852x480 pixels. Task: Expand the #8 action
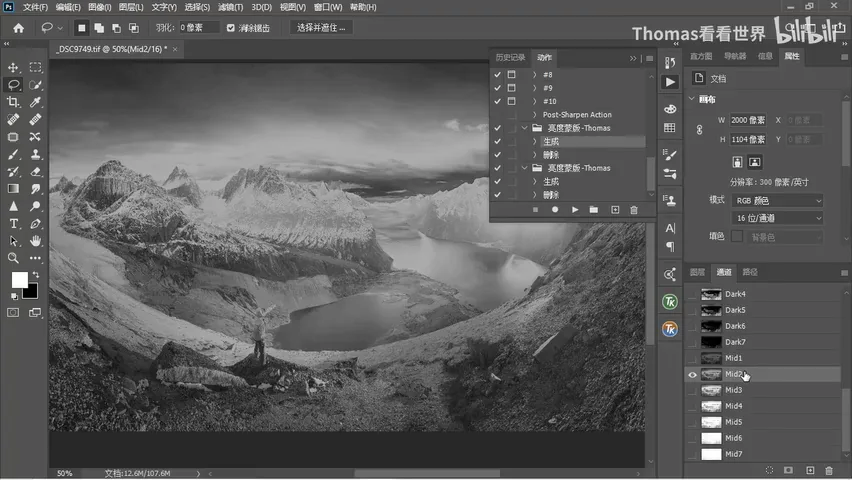tap(535, 74)
